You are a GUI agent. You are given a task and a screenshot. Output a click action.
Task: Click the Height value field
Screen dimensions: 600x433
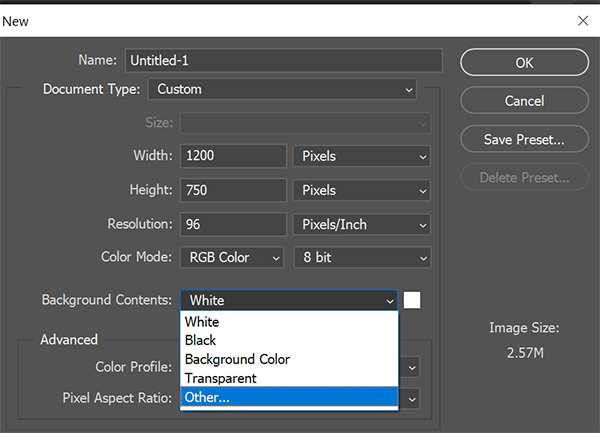click(233, 190)
